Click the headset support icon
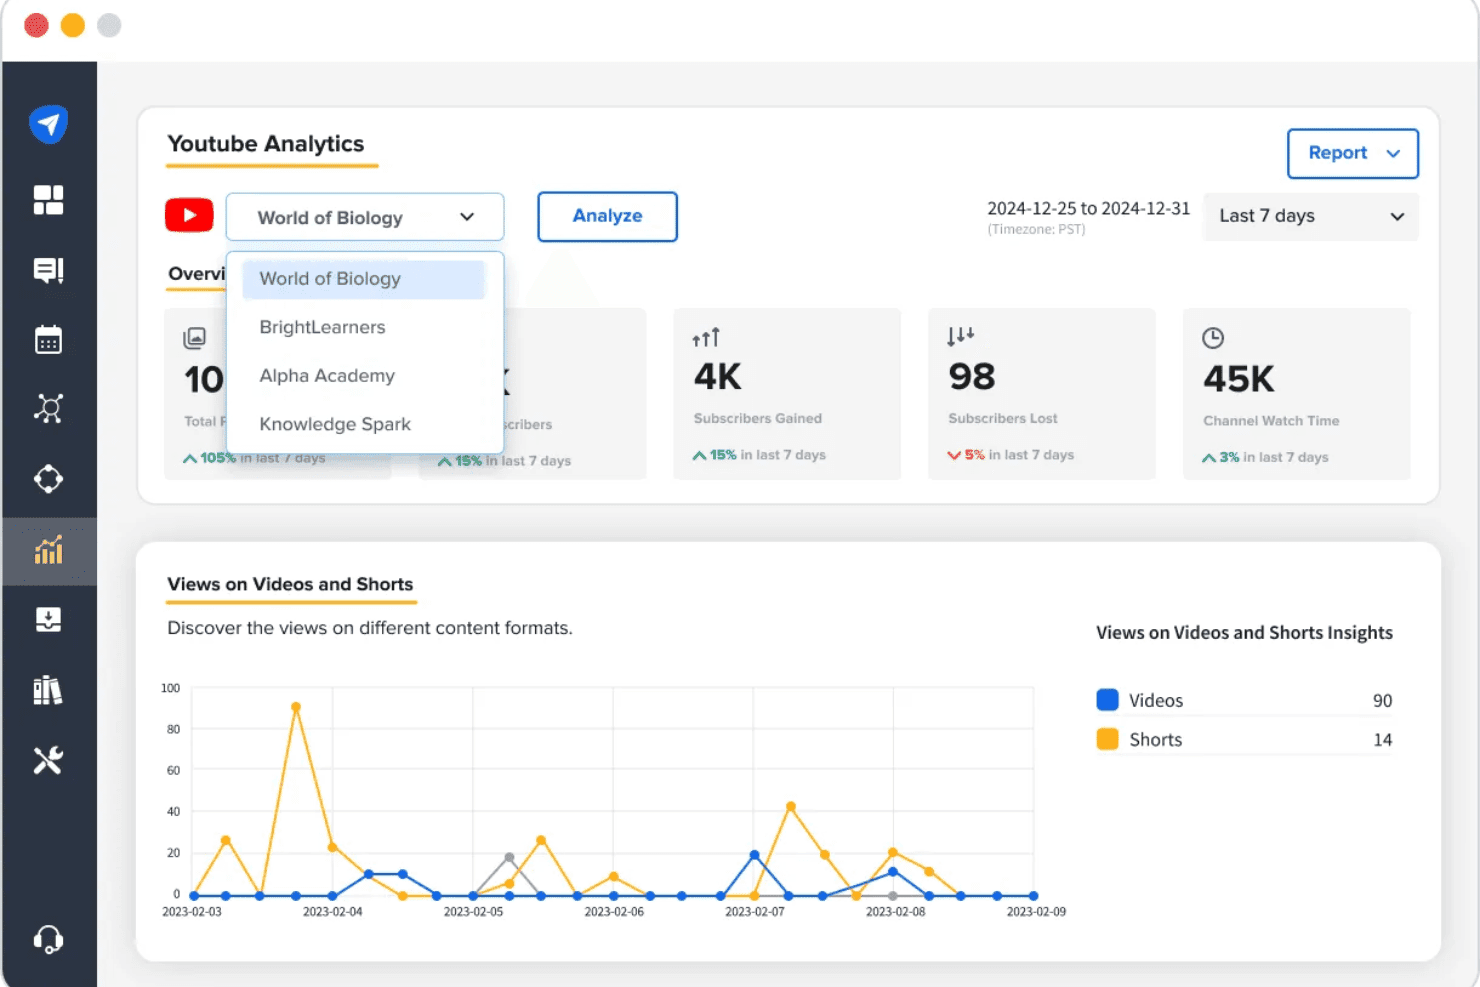This screenshot has height=987, width=1480. pos(48,939)
